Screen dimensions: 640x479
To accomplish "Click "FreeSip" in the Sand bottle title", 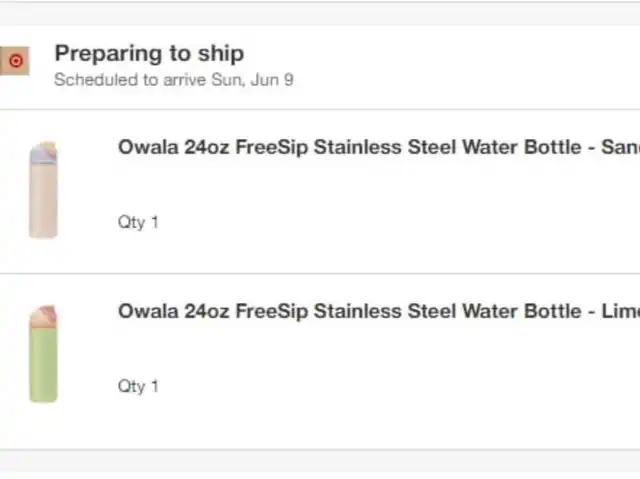I will tap(272, 147).
